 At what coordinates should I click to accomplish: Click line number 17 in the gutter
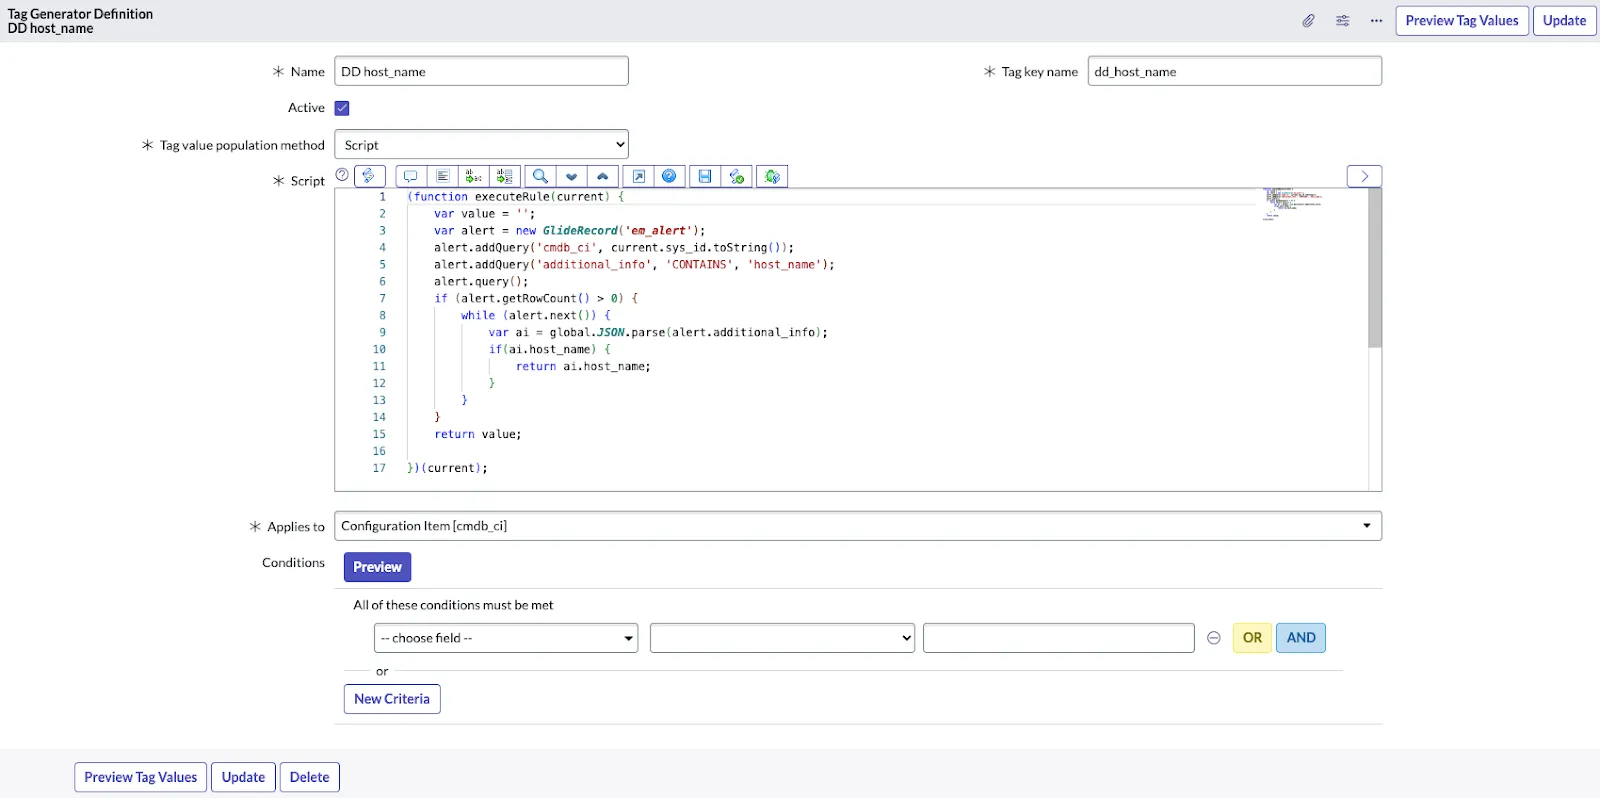pyautogui.click(x=379, y=468)
